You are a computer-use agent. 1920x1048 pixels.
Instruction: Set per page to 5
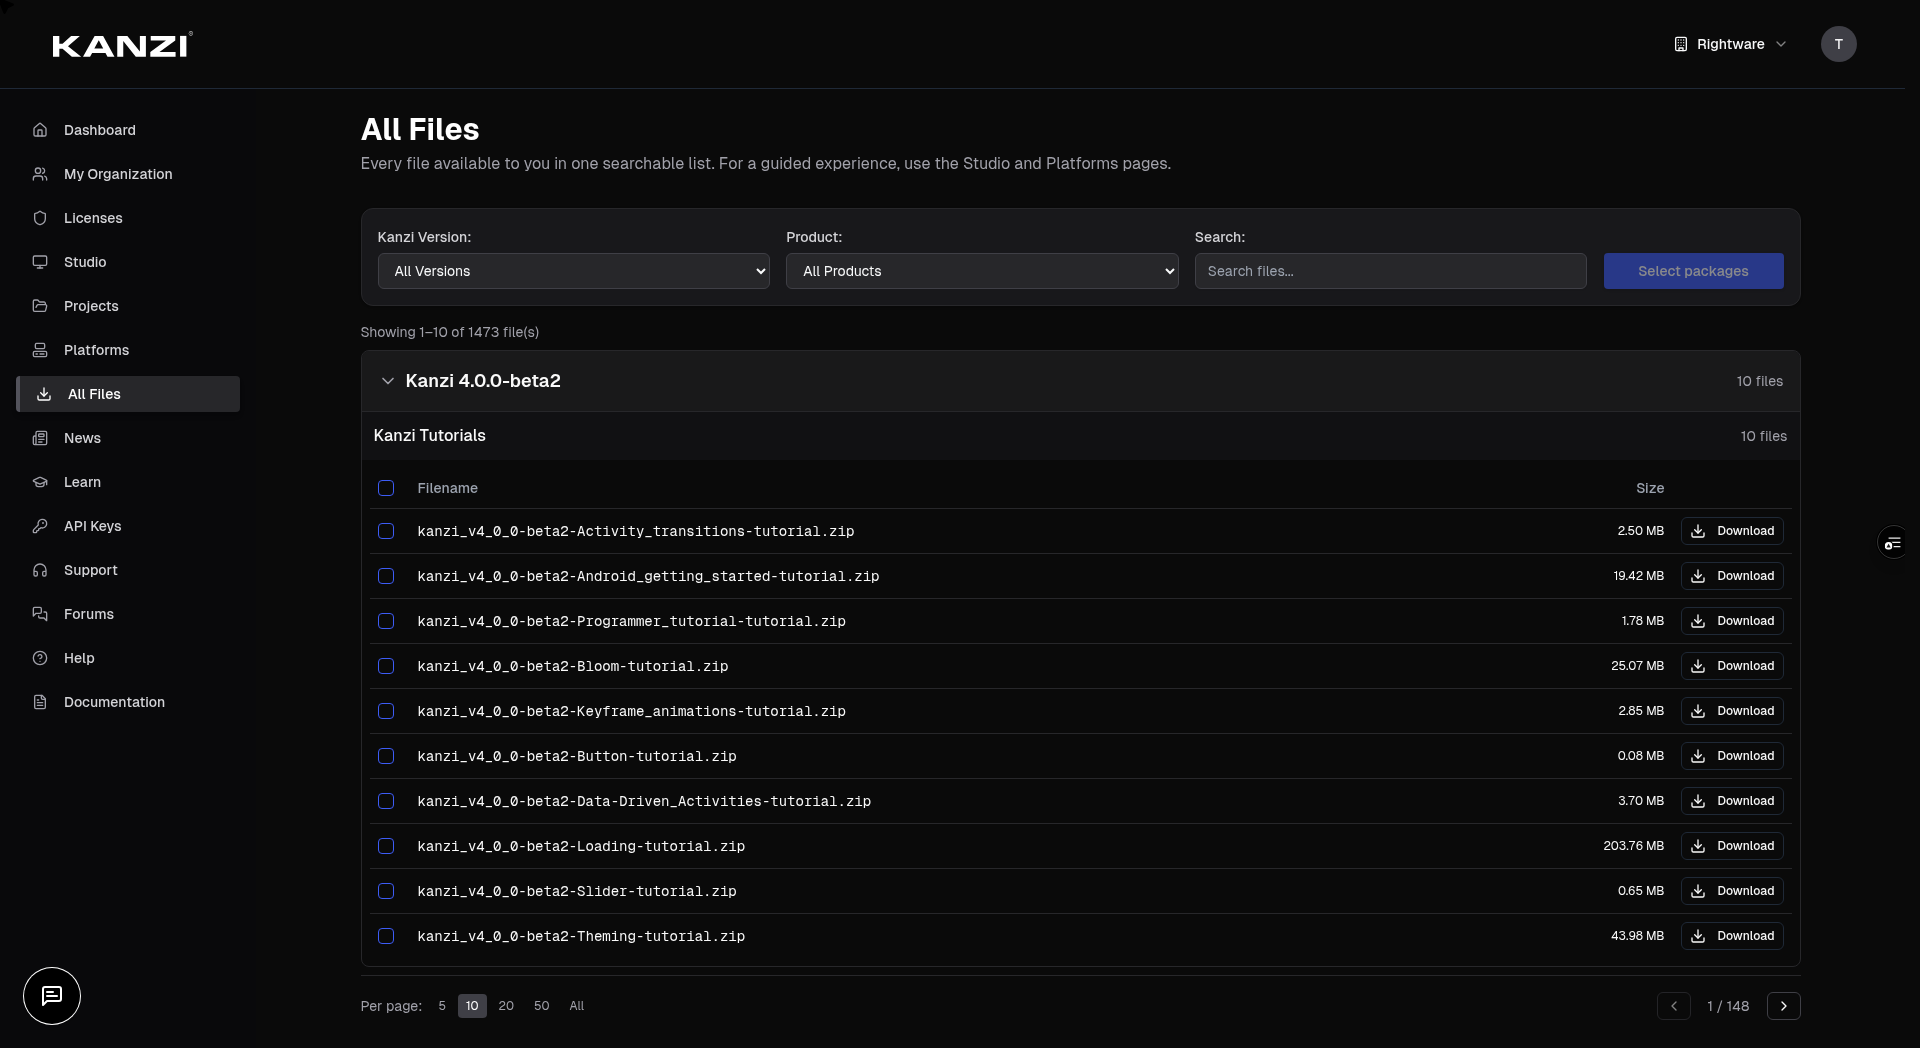(442, 1006)
